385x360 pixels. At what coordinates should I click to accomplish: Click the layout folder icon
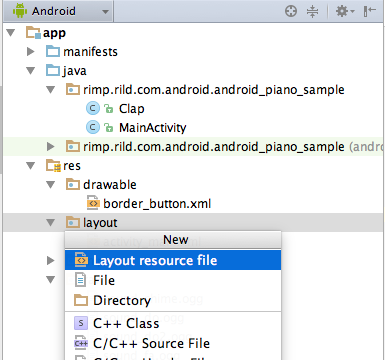(x=73, y=222)
